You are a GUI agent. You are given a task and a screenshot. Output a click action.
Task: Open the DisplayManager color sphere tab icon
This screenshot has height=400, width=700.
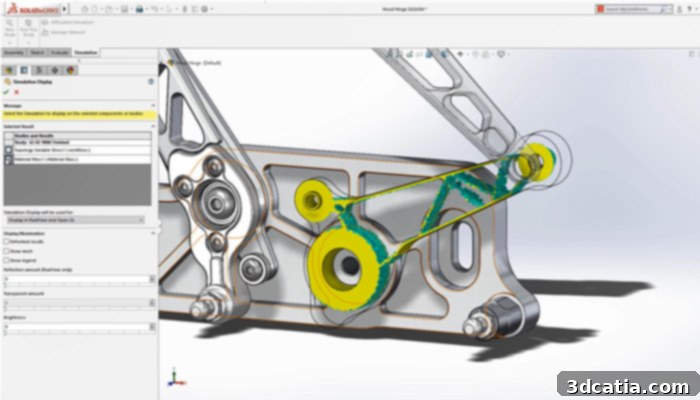coord(71,70)
